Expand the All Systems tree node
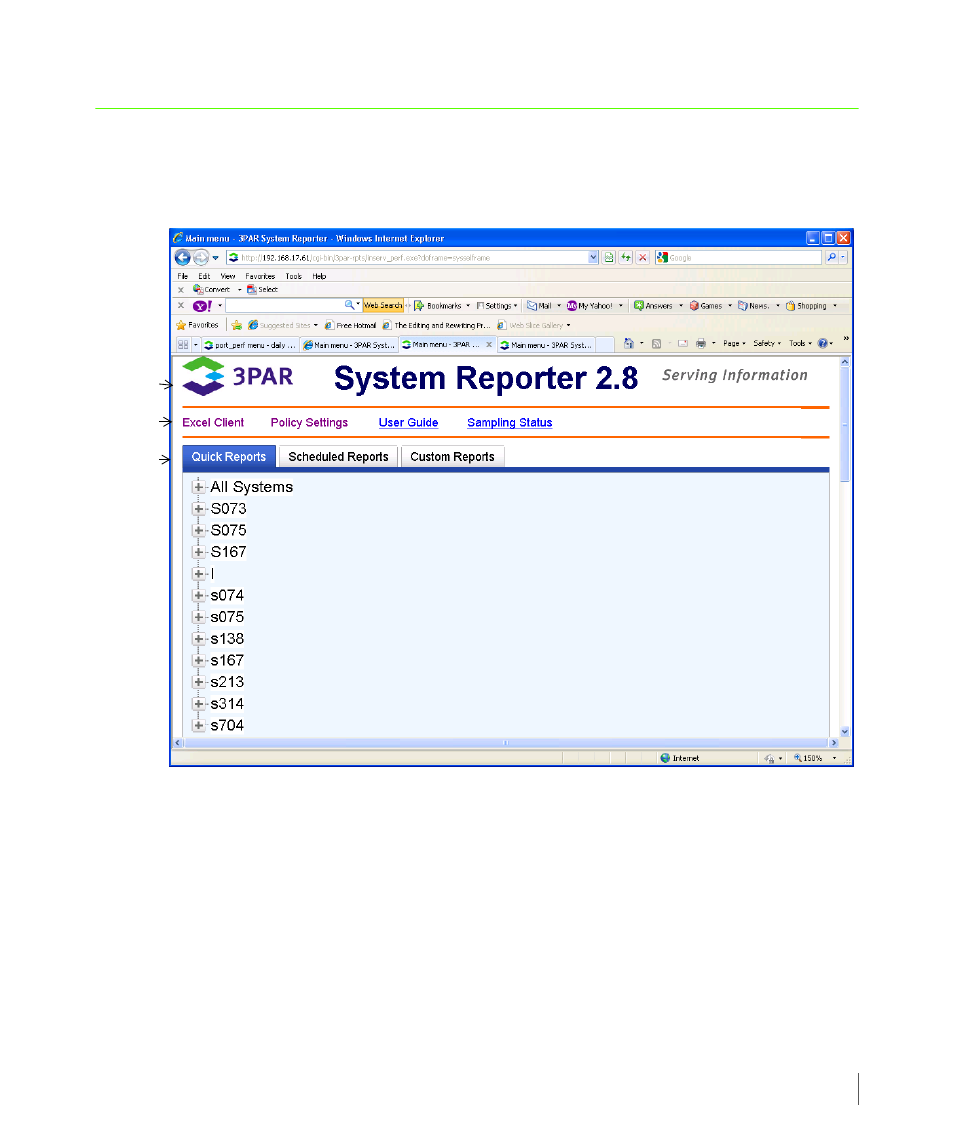The image size is (954, 1145). click(198, 486)
